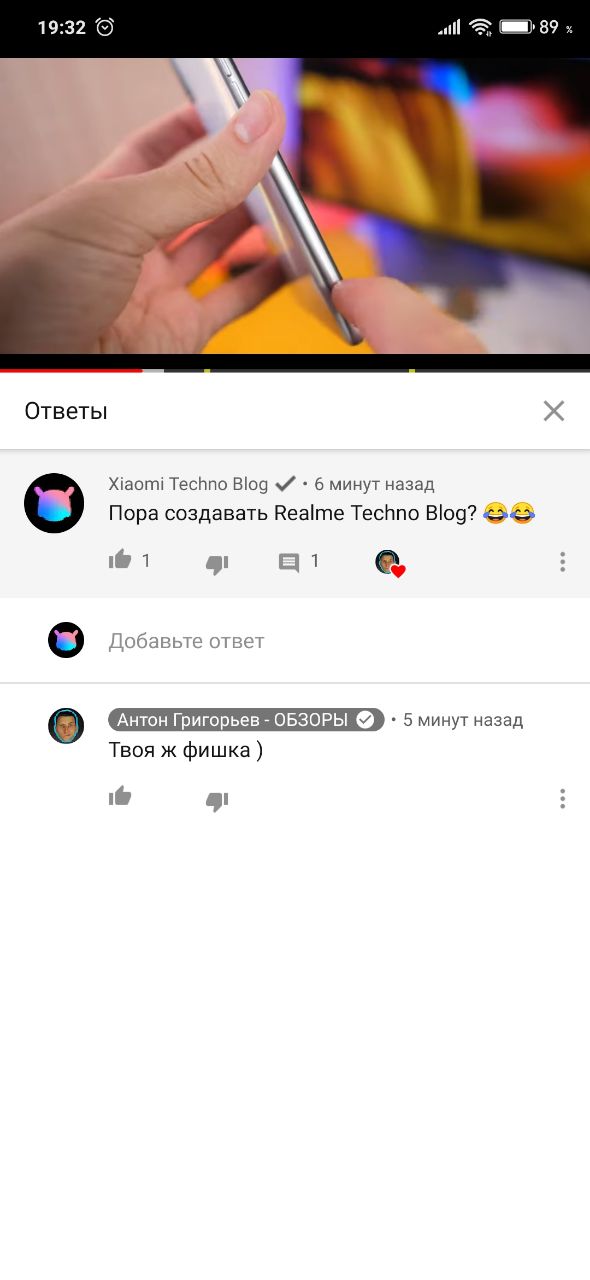Like the Xiaomi Techno Blog comment
The image size is (590, 1280).
pyautogui.click(x=120, y=560)
